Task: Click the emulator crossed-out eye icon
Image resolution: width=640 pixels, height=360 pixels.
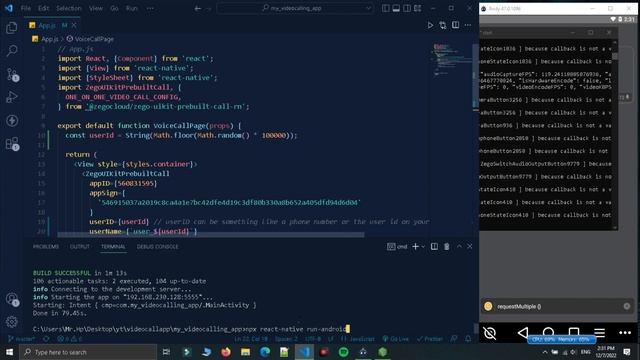Action: click(490, 333)
